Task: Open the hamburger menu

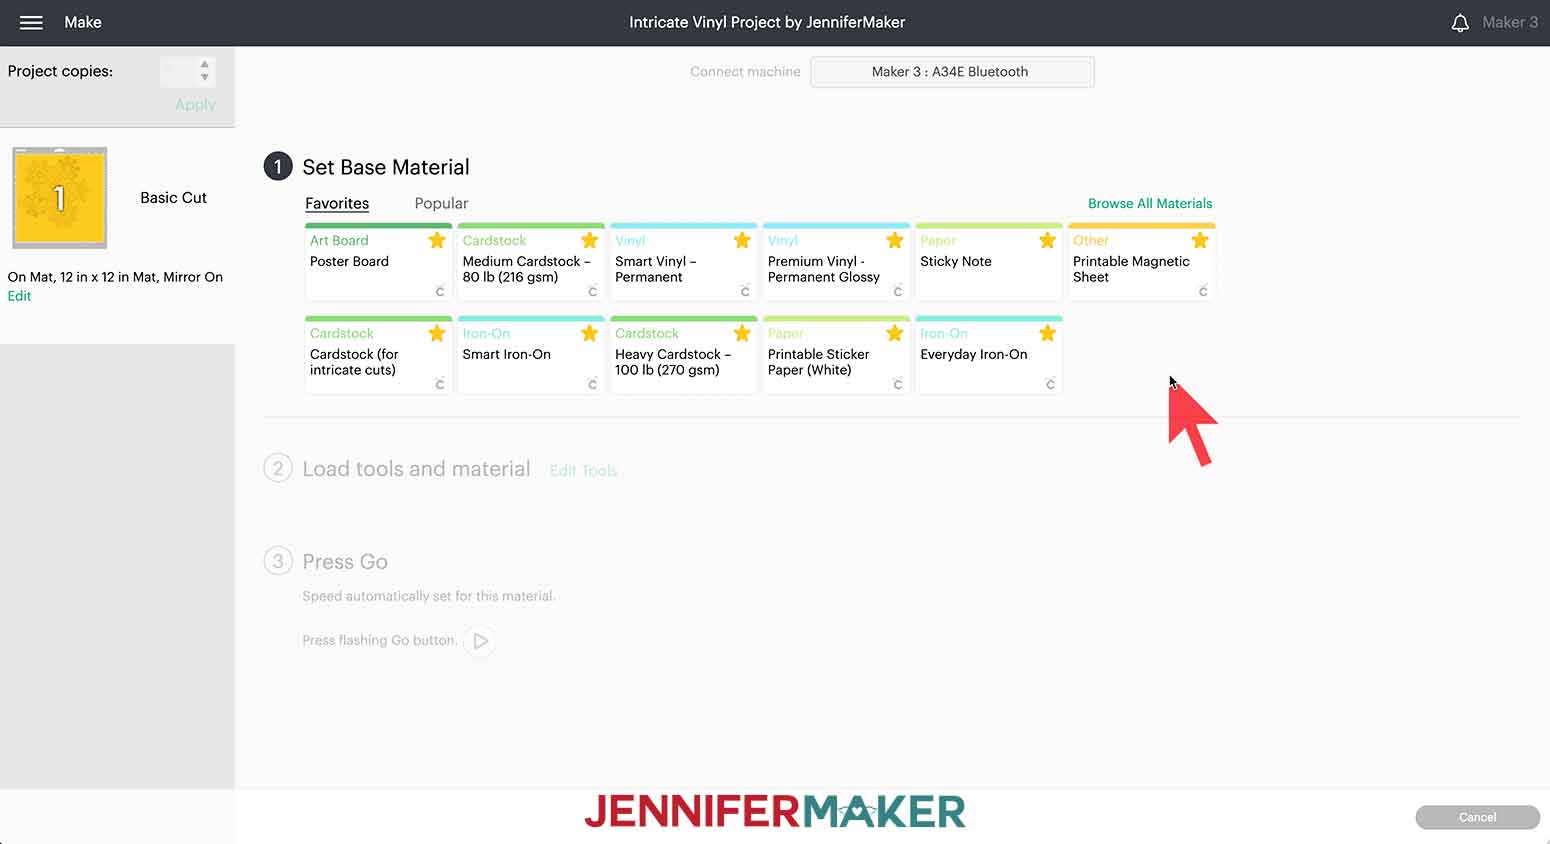Action: [x=31, y=22]
